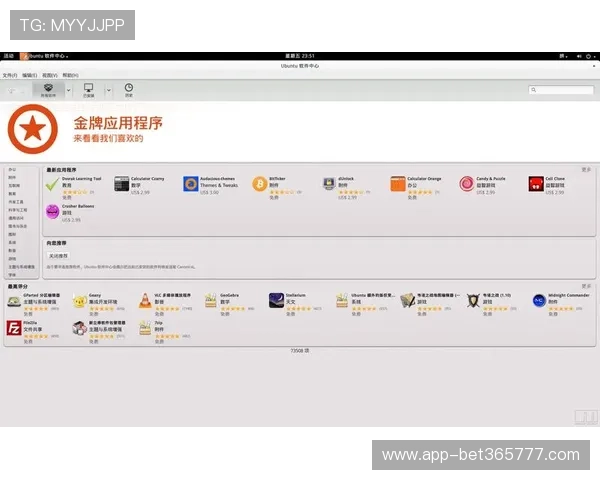Select the 开发工具 category in sidebar
Screen dimensions: 600x480
pos(16,202)
